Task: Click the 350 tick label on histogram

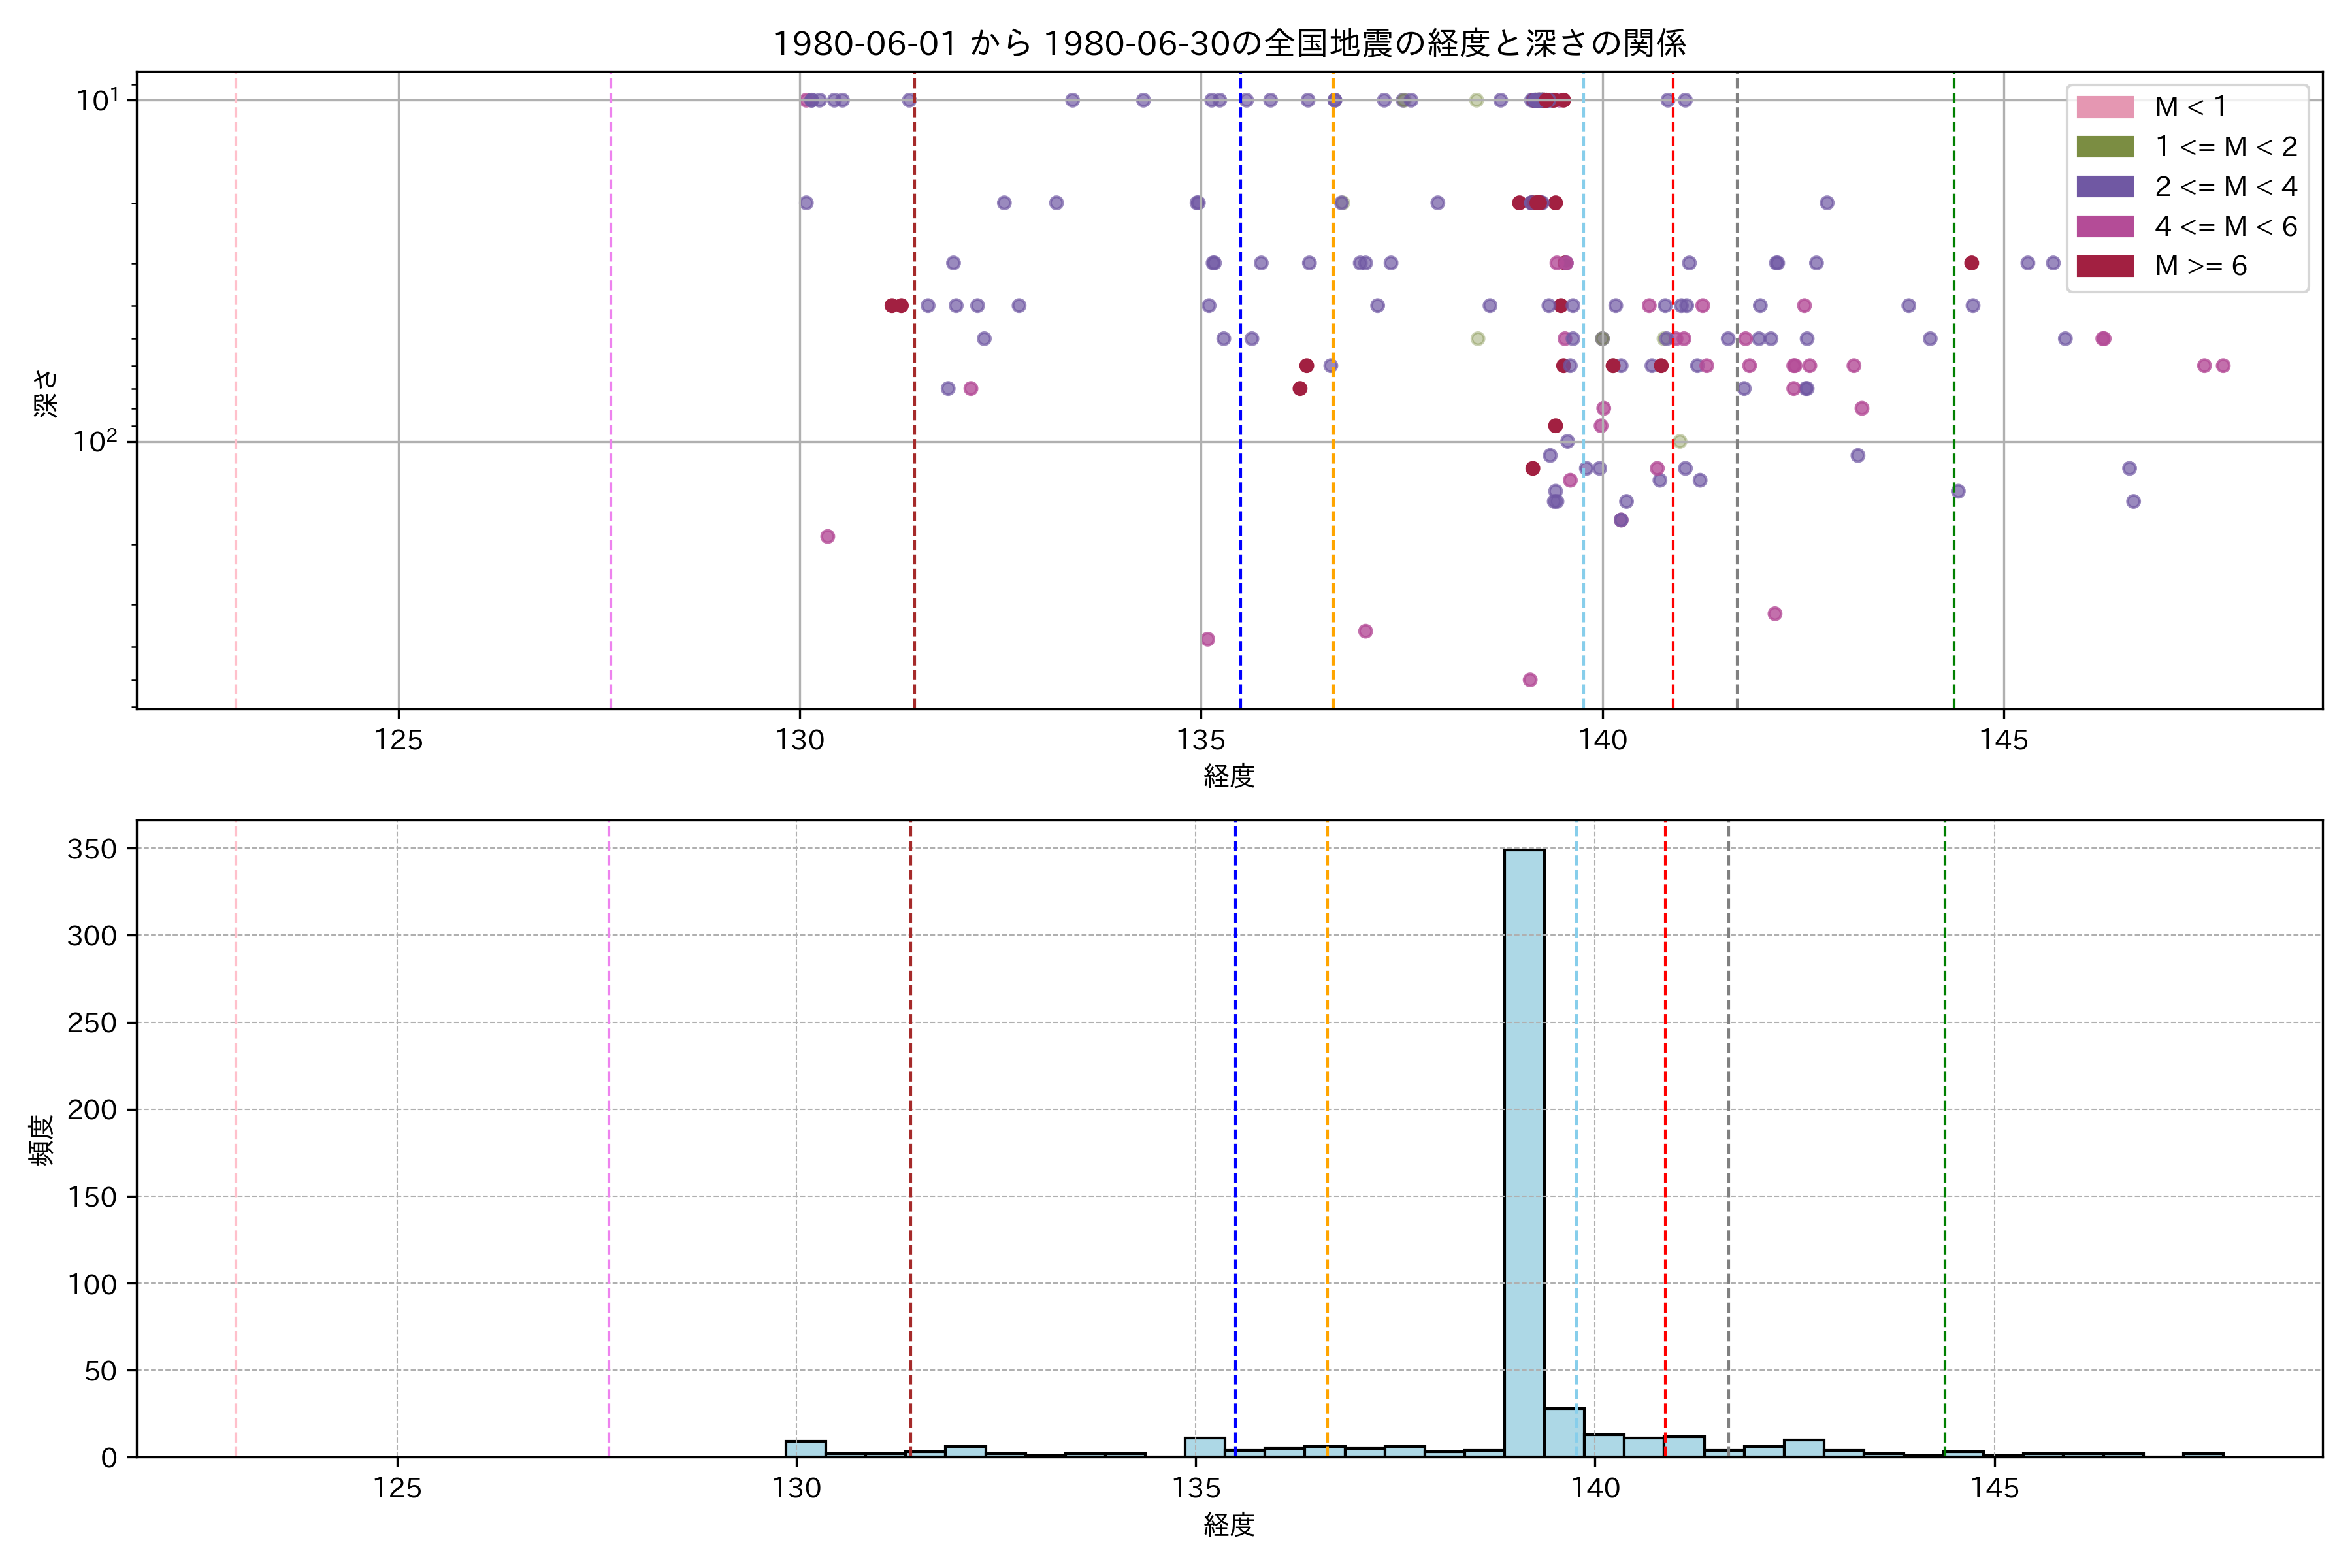Action: tap(92, 849)
